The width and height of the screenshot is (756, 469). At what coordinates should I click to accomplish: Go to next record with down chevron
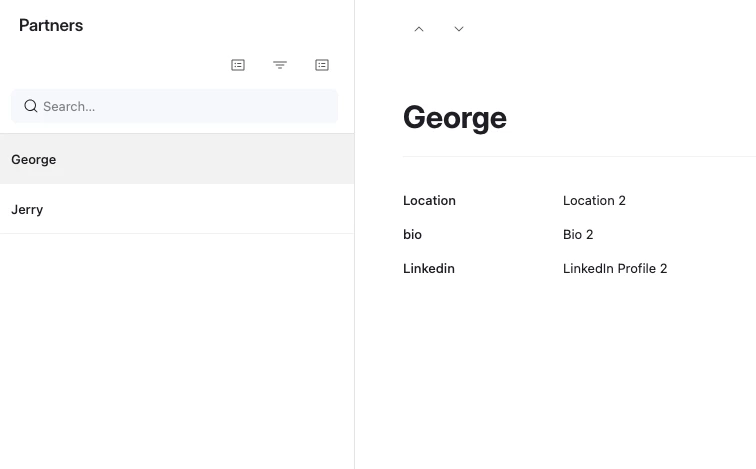[459, 29]
